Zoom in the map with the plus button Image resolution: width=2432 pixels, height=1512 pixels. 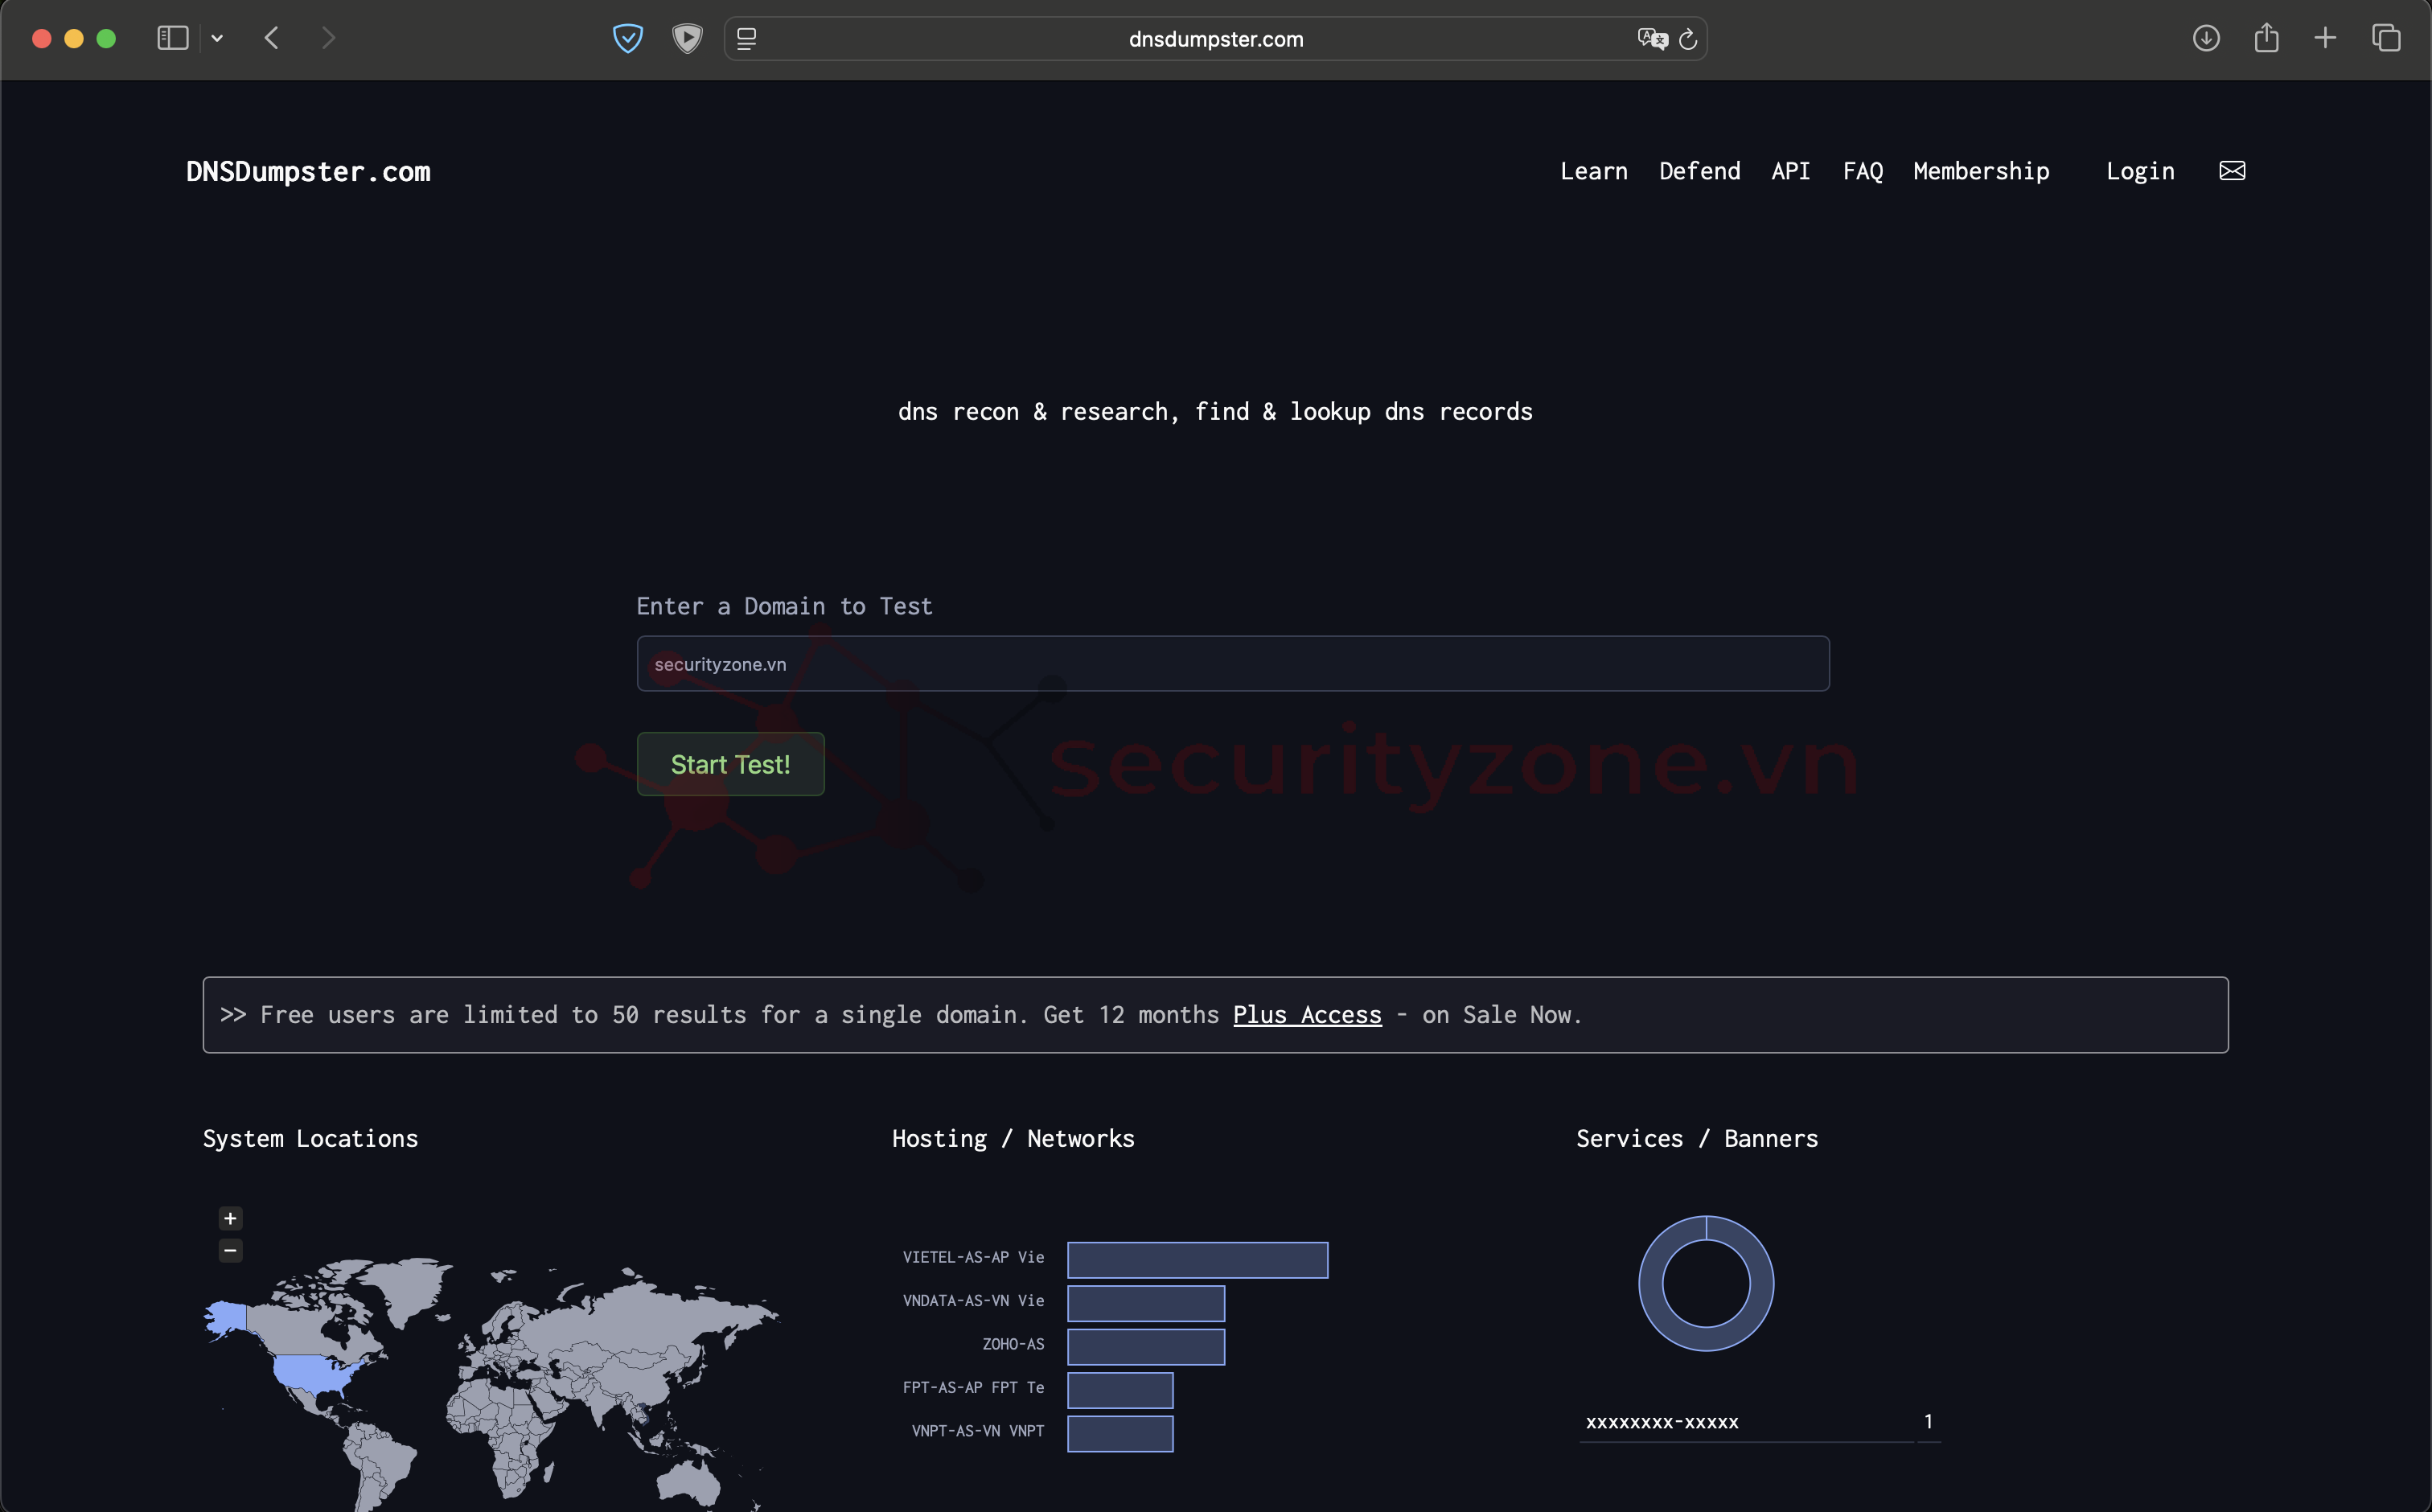click(x=231, y=1218)
